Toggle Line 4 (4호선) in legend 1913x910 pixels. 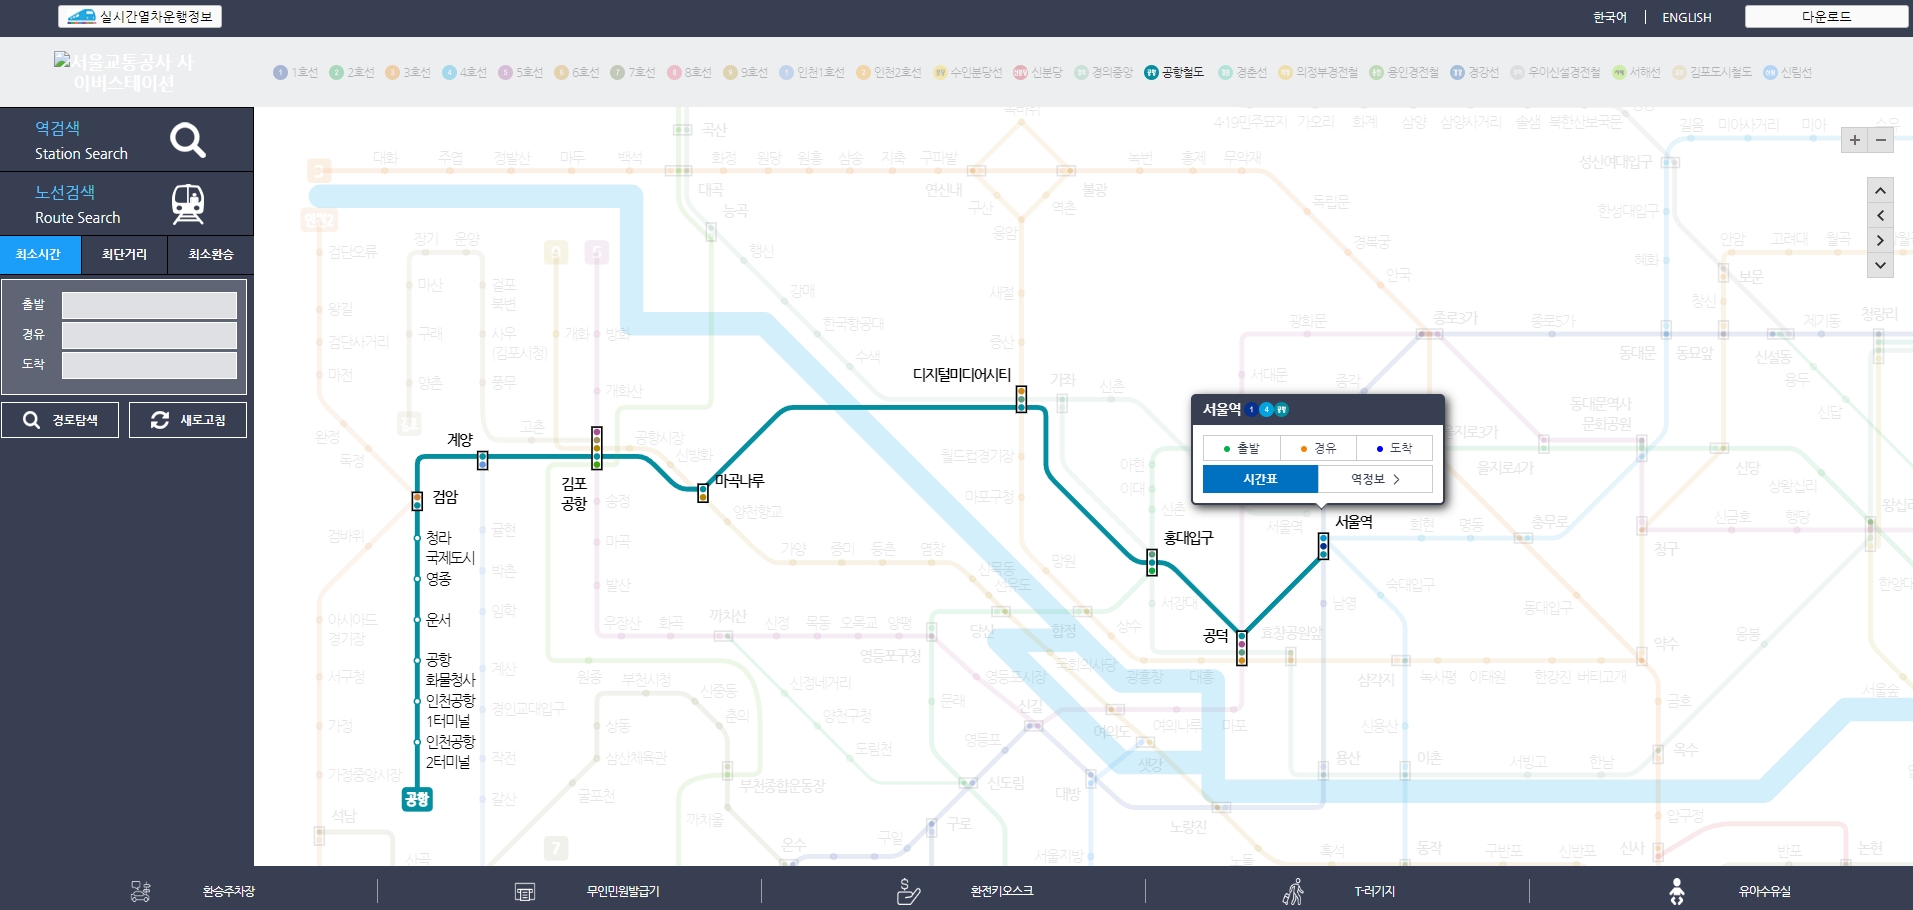464,72
